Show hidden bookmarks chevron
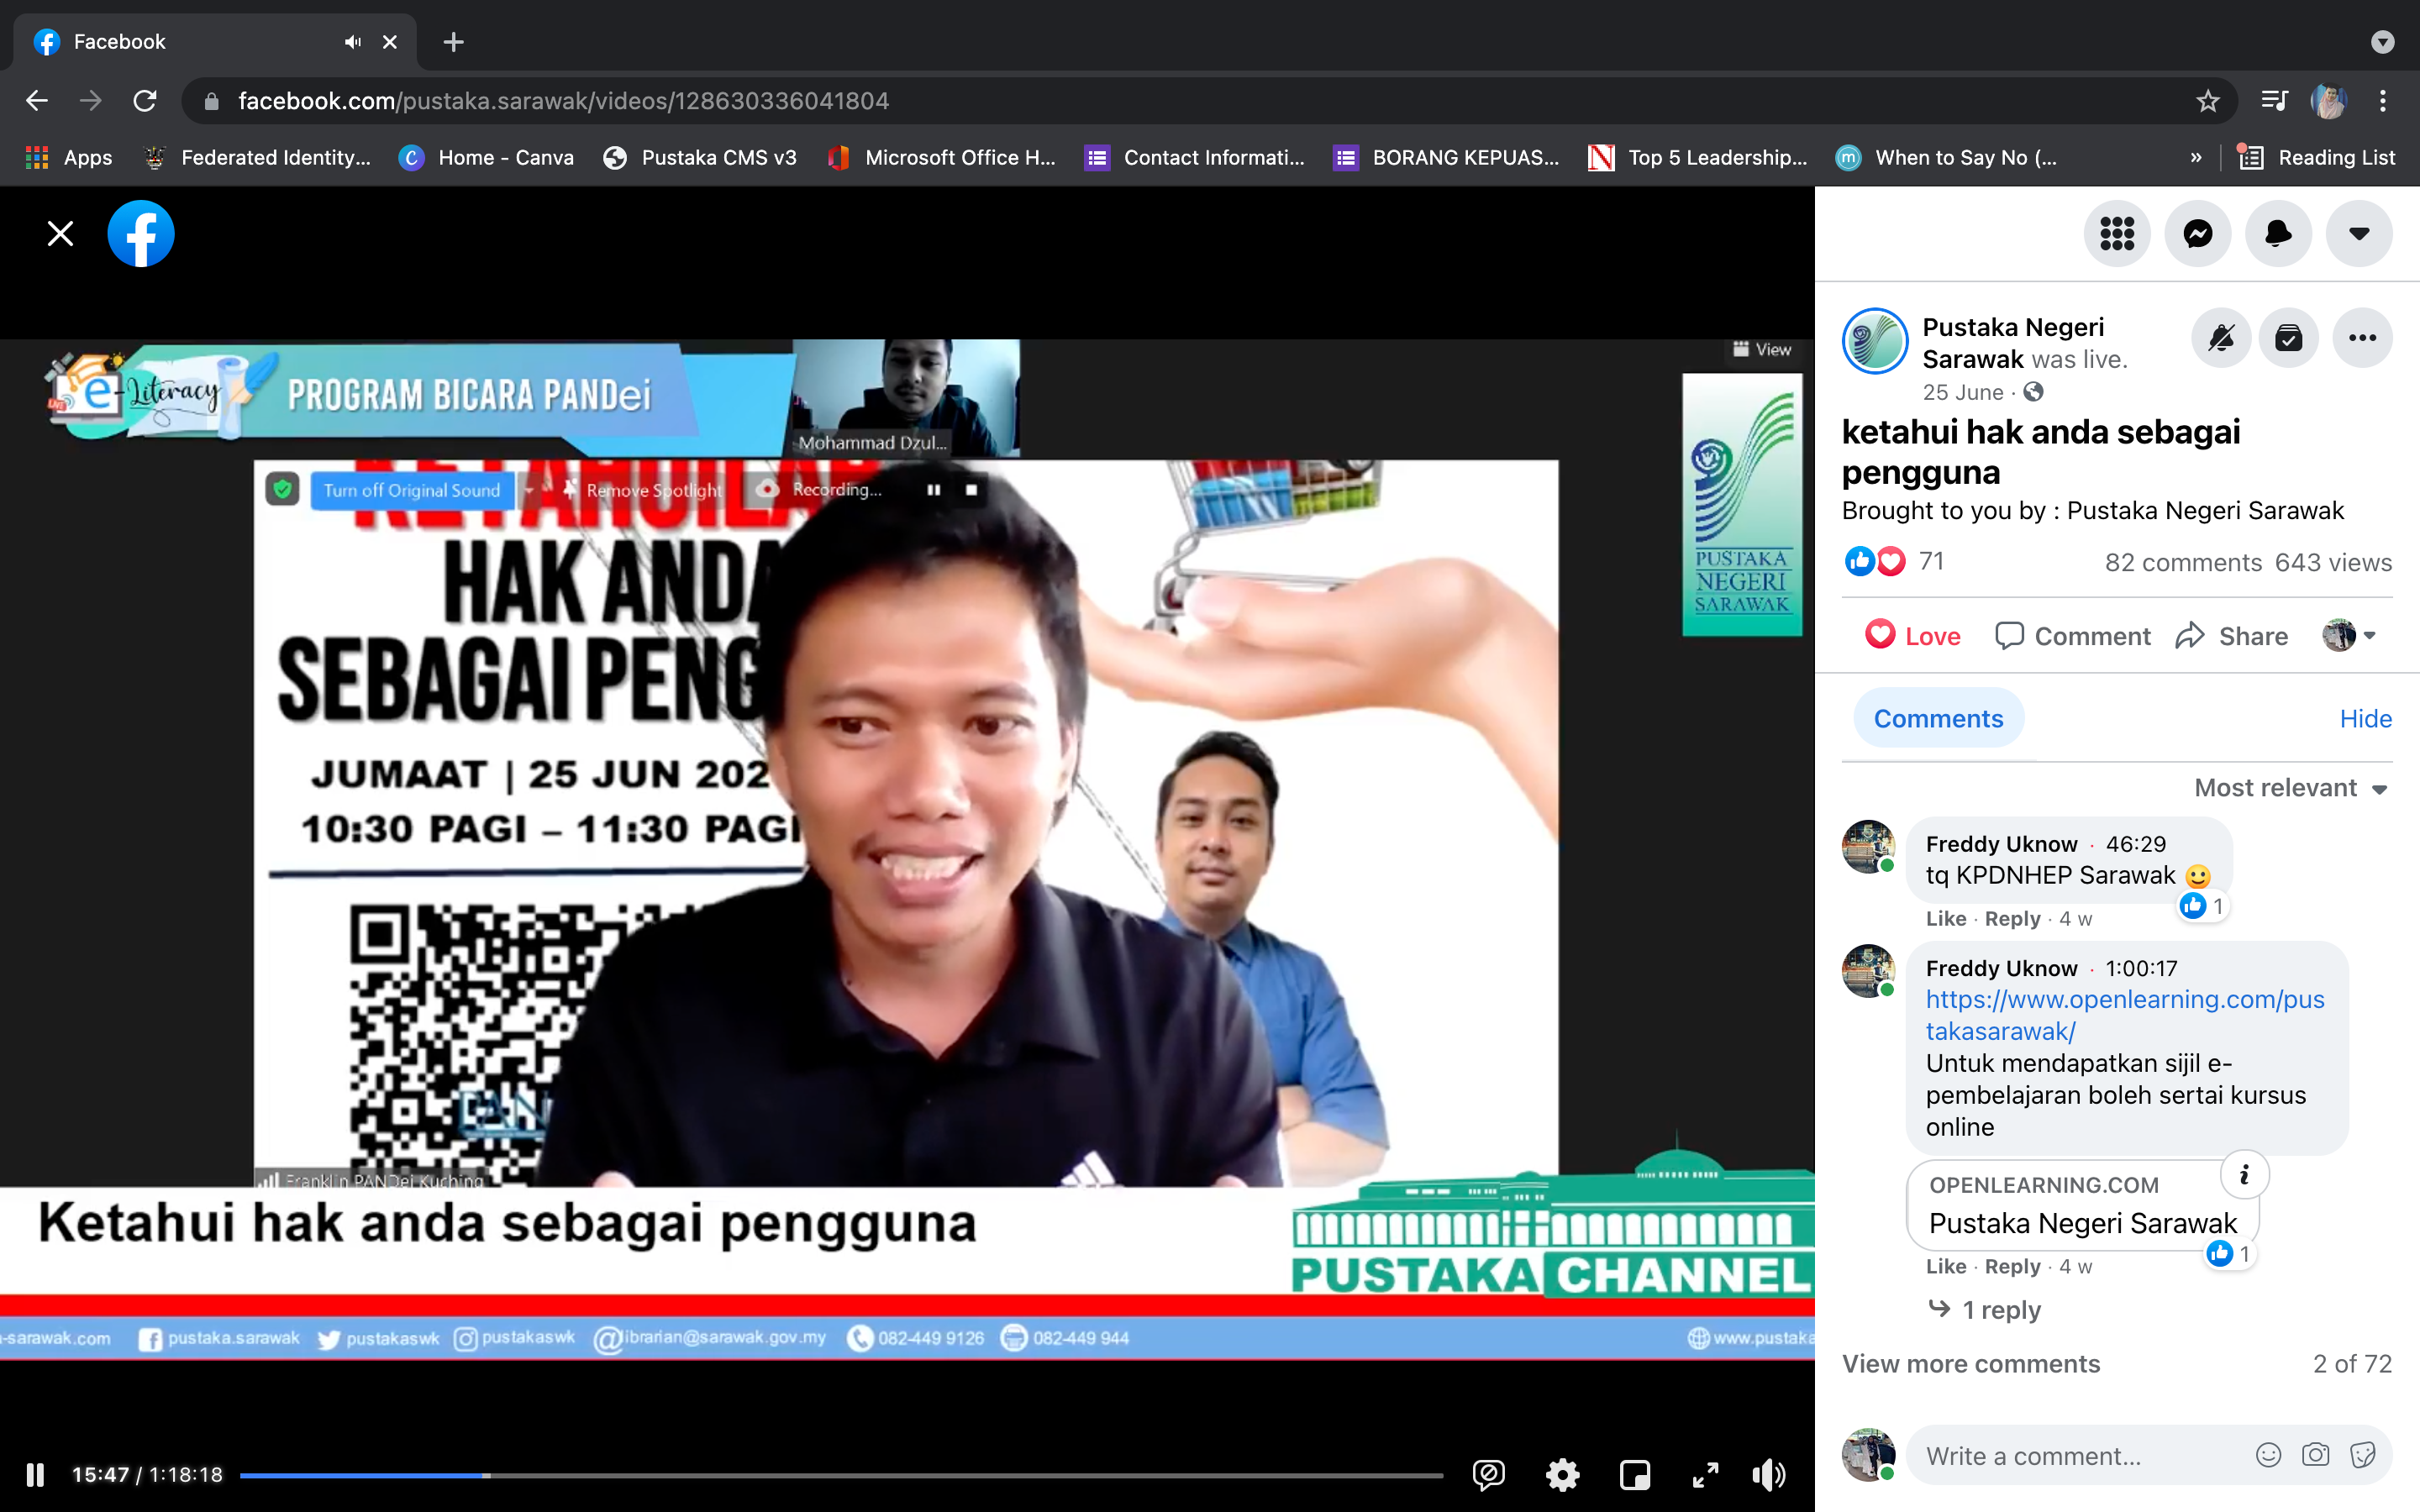Viewport: 2420px width, 1512px height. click(2196, 157)
